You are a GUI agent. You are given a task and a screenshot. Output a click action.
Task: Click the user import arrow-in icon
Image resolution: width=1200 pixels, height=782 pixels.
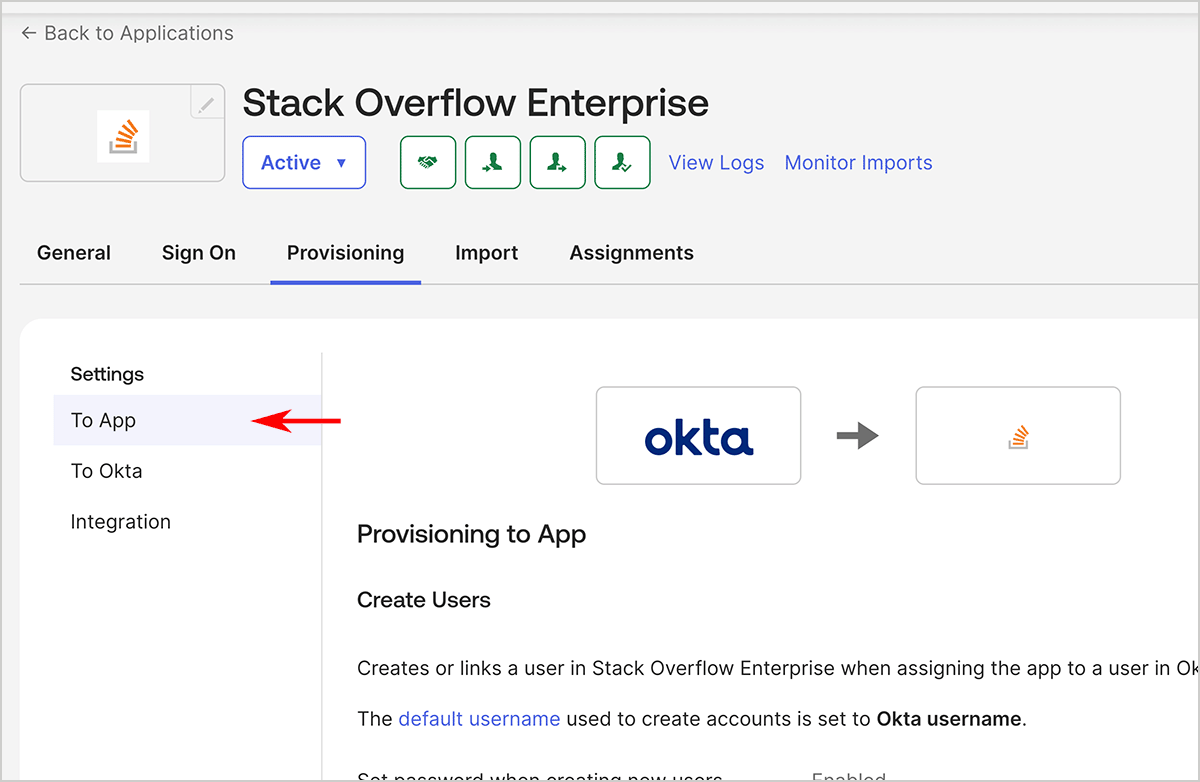pyautogui.click(x=493, y=163)
